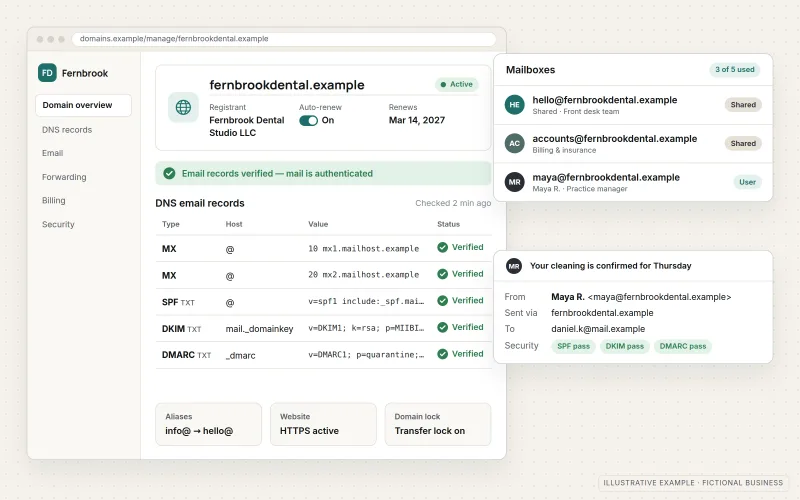This screenshot has width=800, height=500.
Task: Click the globe domain icon
Action: [183, 107]
